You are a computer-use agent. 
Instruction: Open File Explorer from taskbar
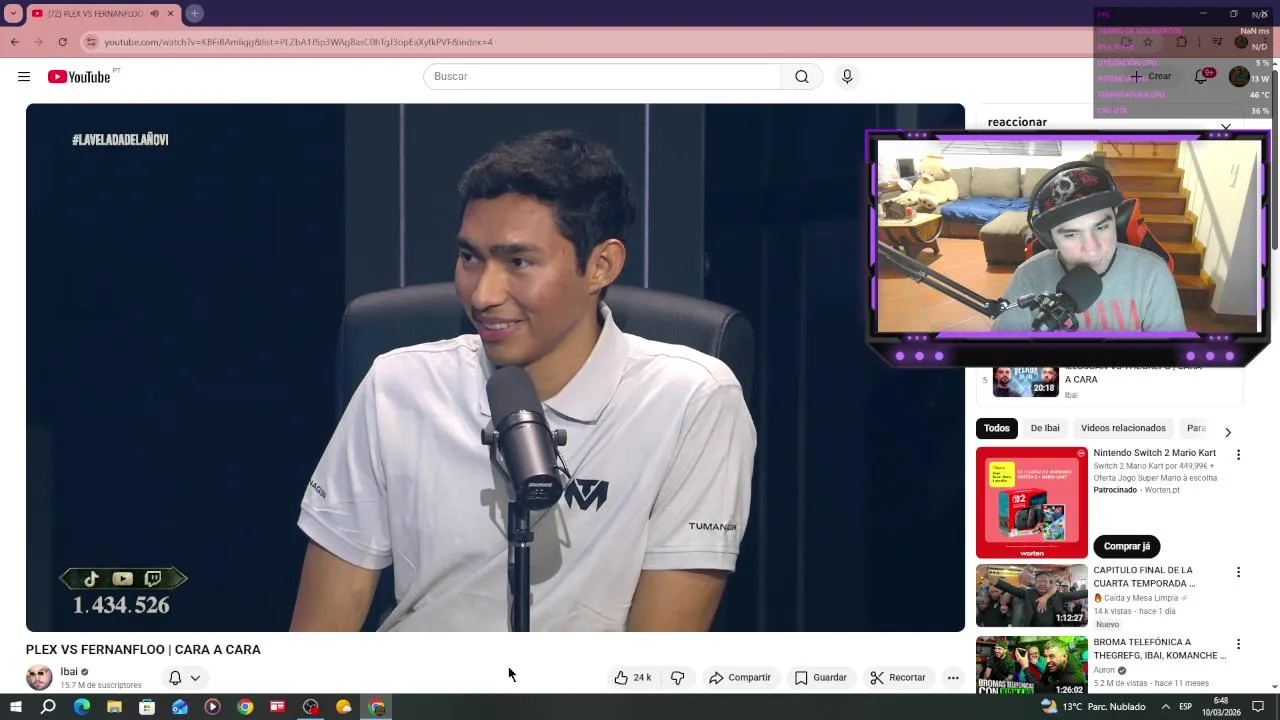[x=114, y=707]
